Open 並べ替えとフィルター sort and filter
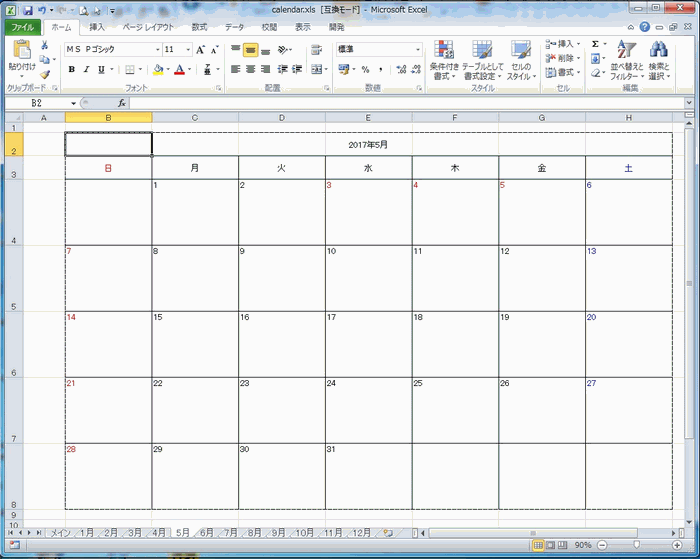700x559 pixels. pyautogui.click(x=627, y=60)
